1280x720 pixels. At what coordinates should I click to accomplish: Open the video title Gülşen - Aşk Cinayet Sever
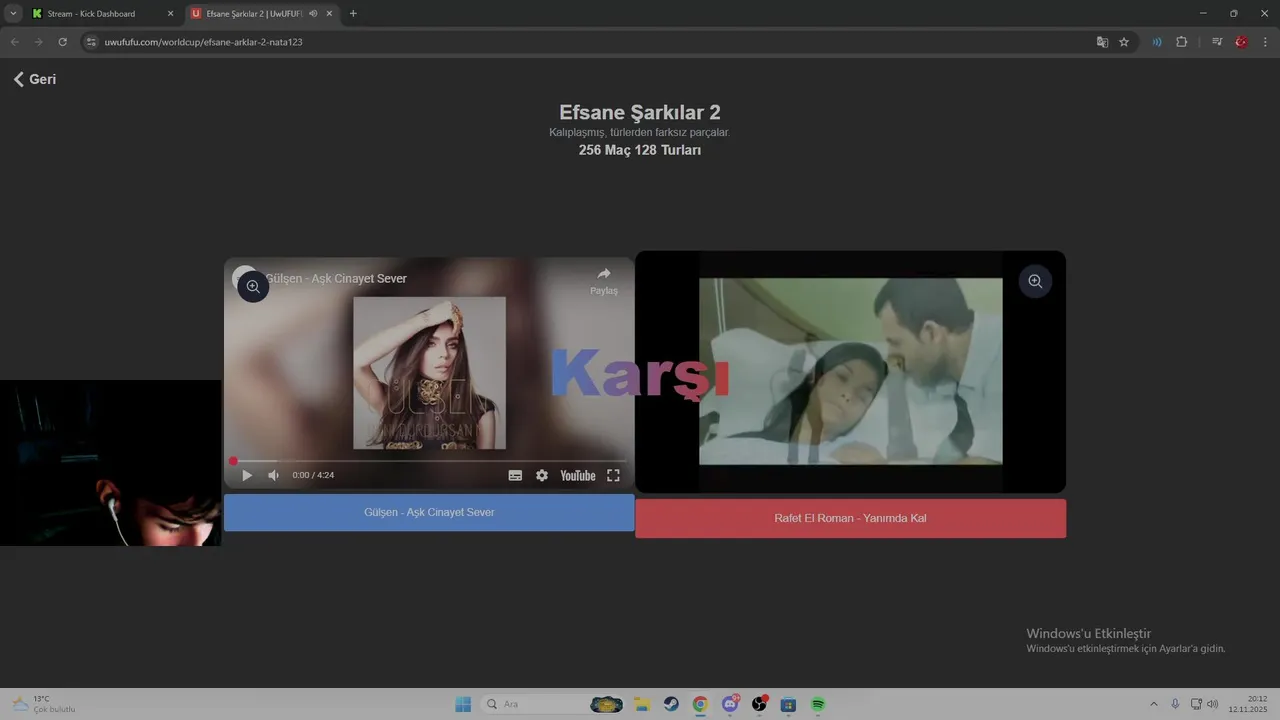click(336, 278)
